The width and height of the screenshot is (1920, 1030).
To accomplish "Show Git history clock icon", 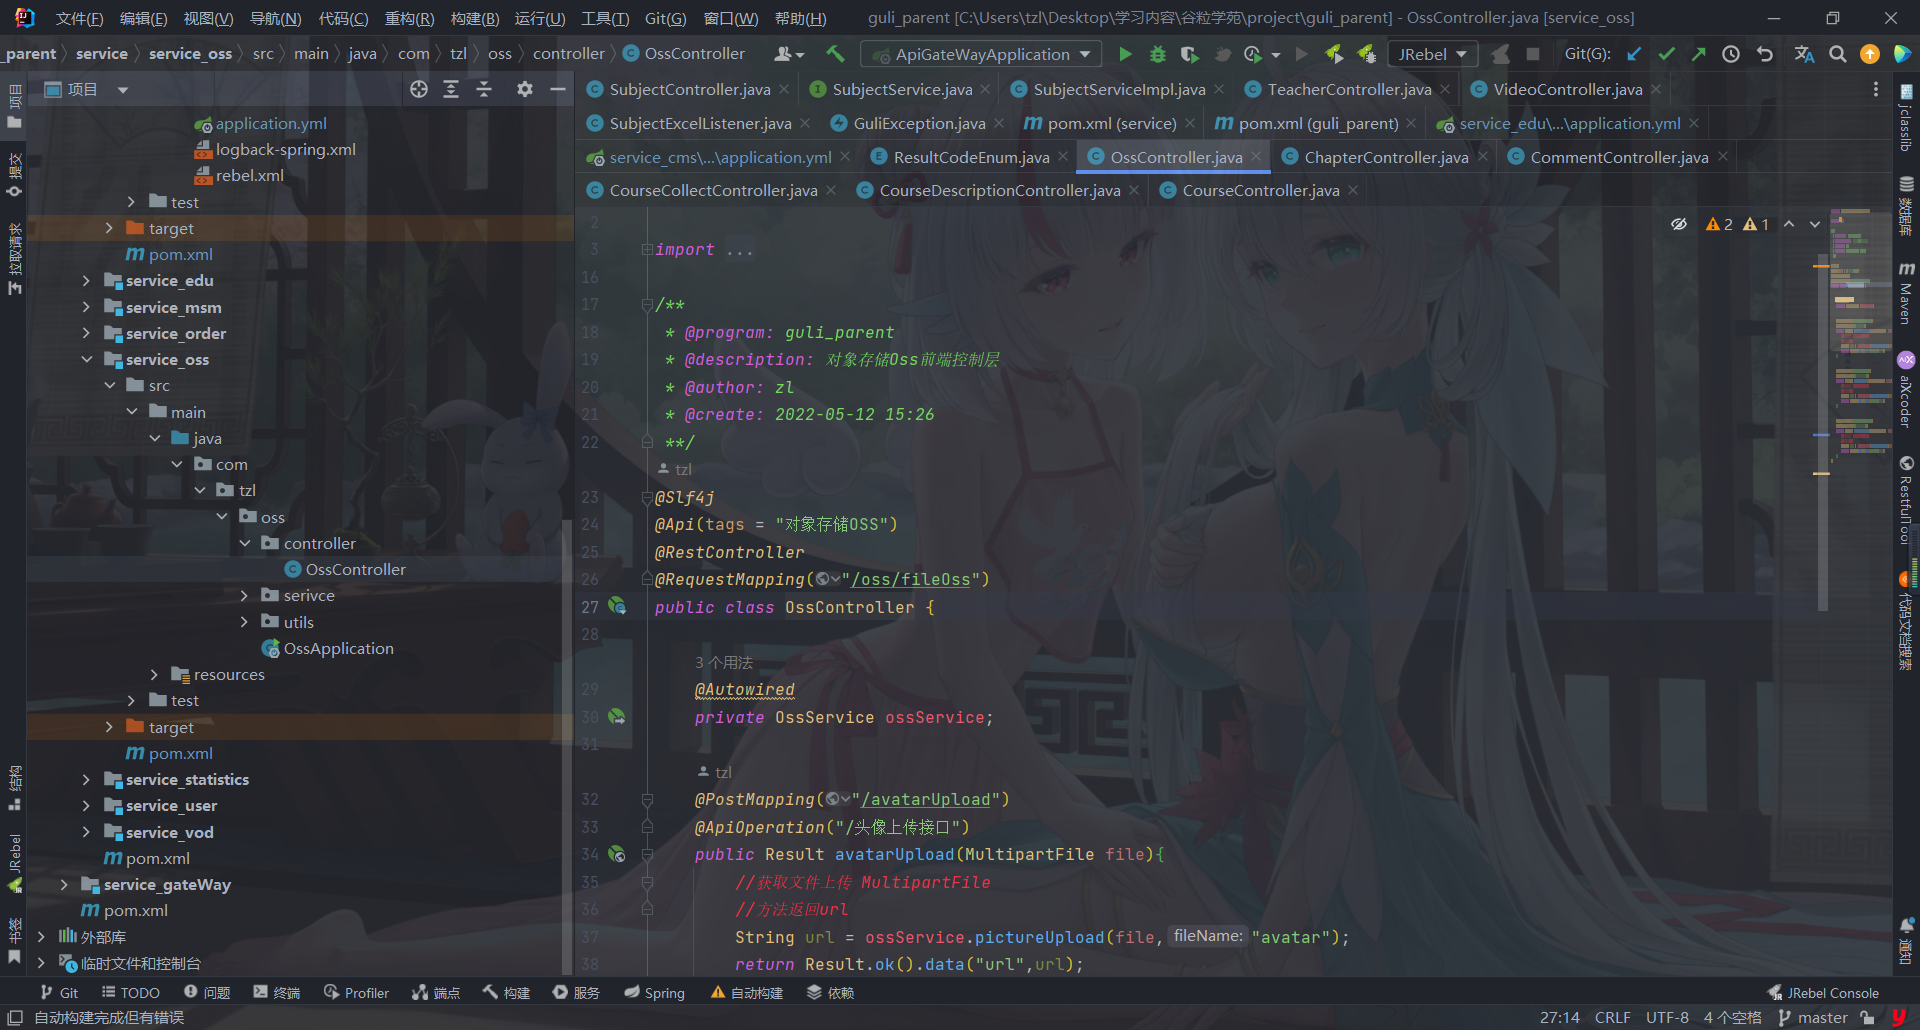I will tap(1731, 54).
